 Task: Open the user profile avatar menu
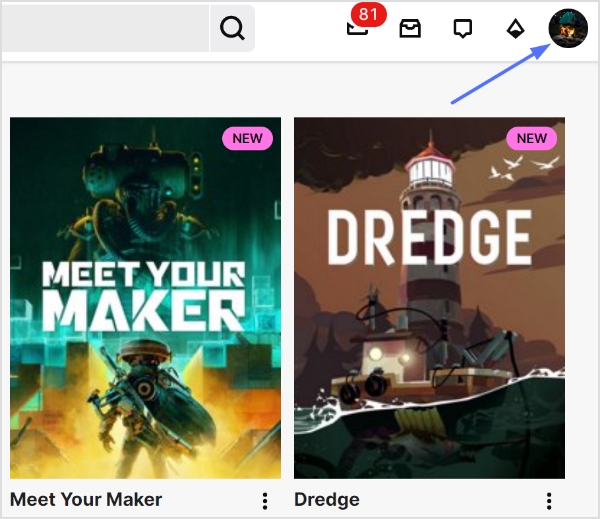[x=568, y=28]
